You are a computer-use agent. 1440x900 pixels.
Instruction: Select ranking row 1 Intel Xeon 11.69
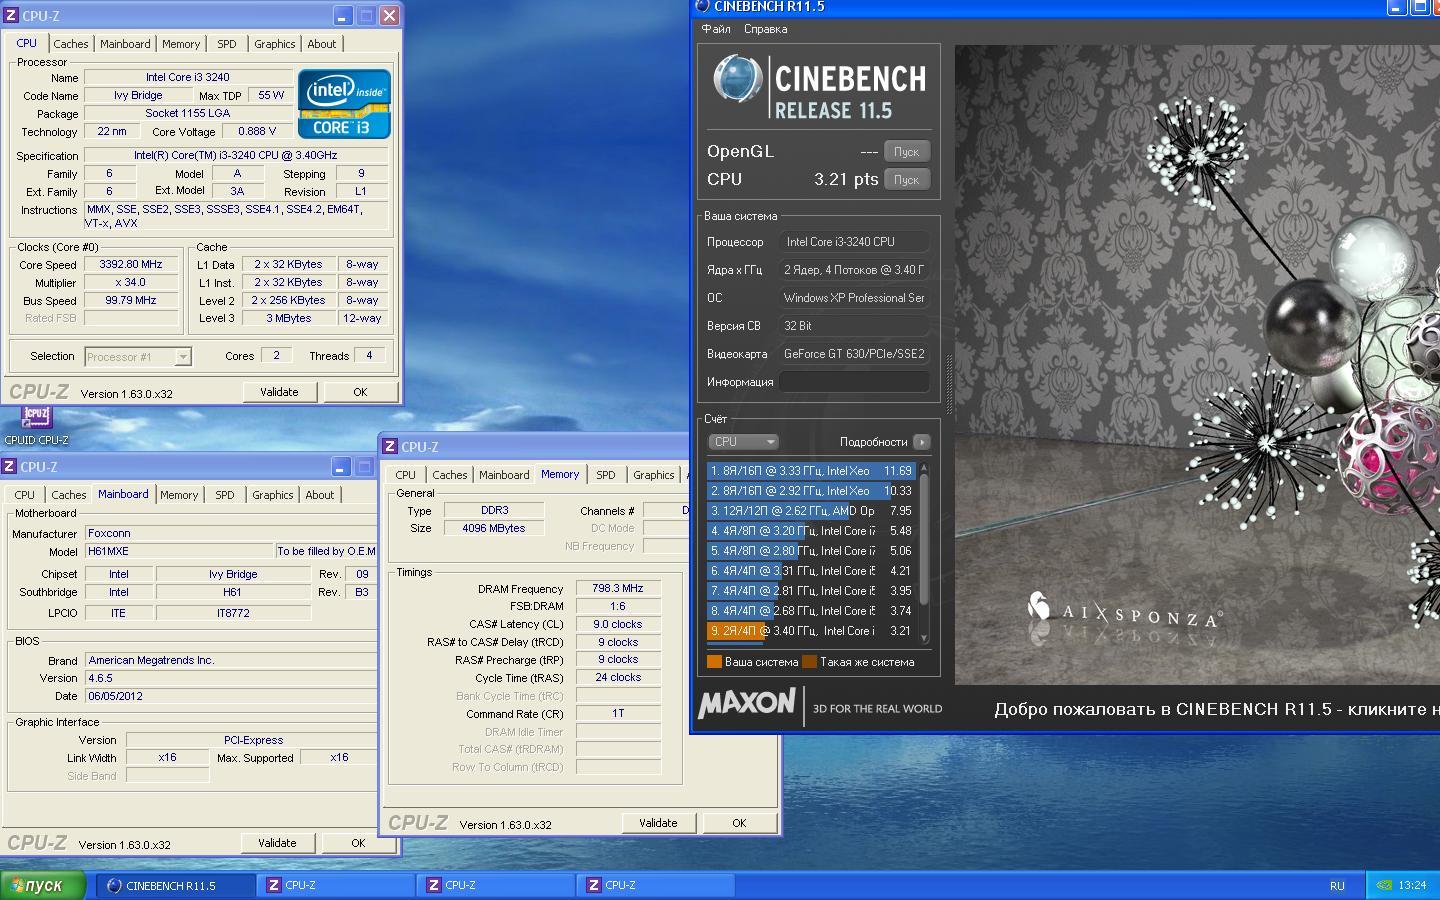pos(811,471)
